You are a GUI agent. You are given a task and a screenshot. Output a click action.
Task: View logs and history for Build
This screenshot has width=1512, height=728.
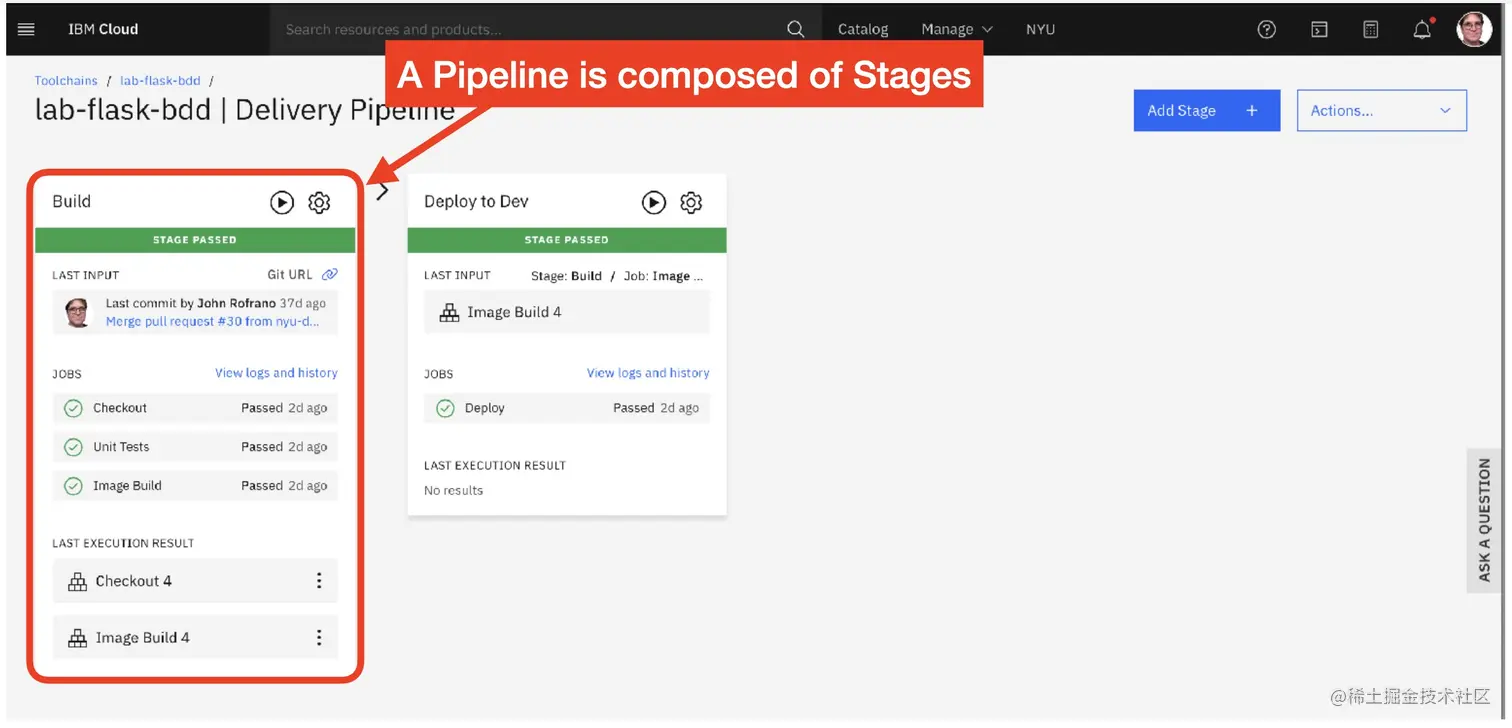276,373
